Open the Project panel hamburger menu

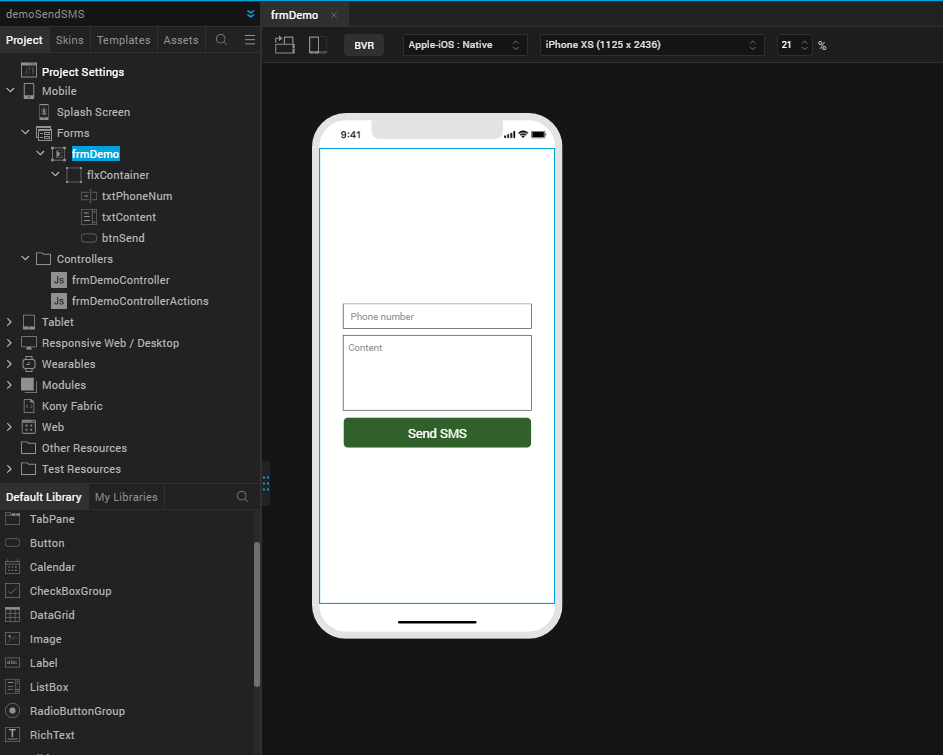click(x=250, y=40)
